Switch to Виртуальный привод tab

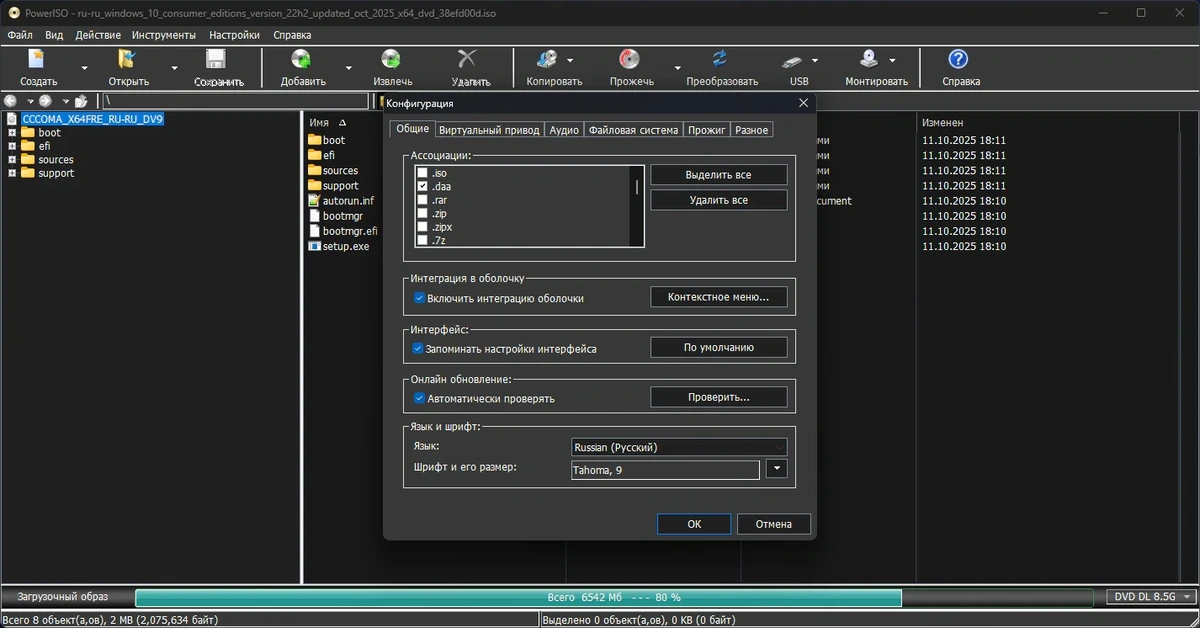[x=489, y=130]
